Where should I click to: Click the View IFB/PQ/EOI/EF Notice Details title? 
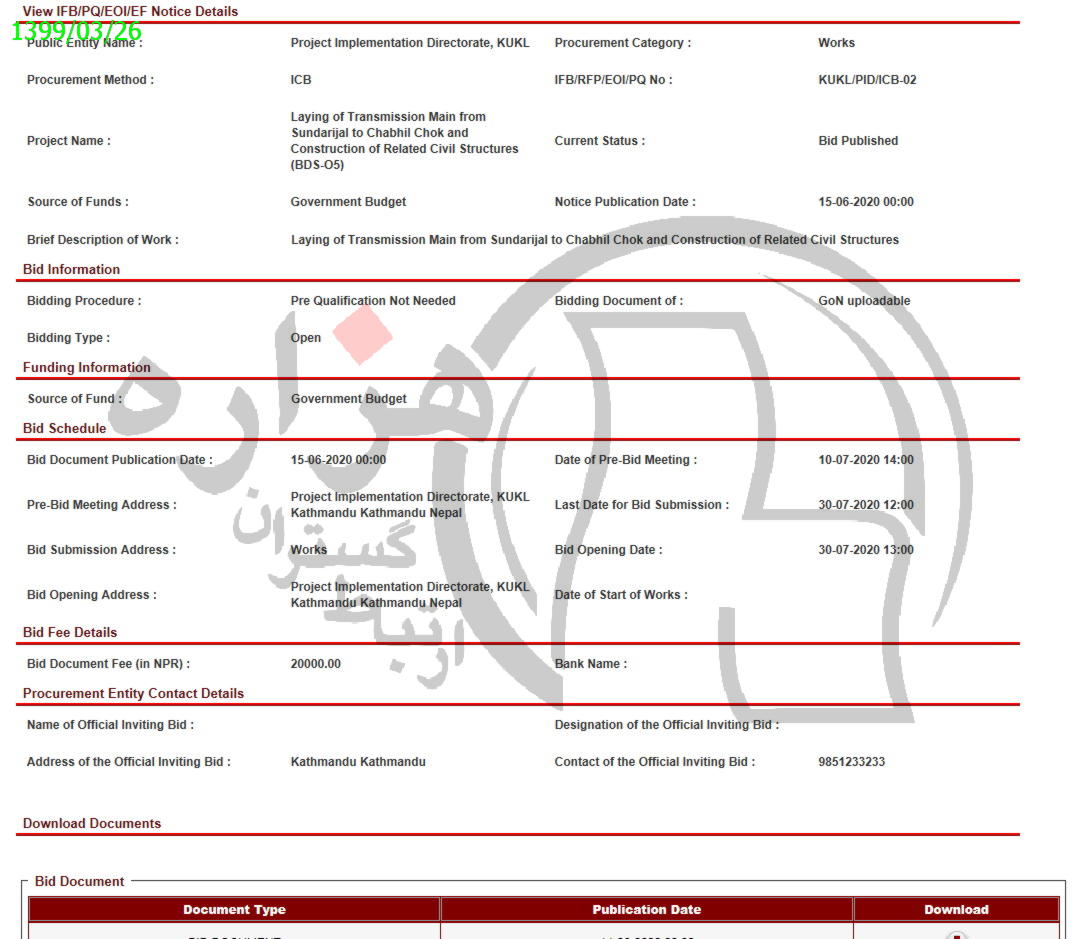(130, 12)
